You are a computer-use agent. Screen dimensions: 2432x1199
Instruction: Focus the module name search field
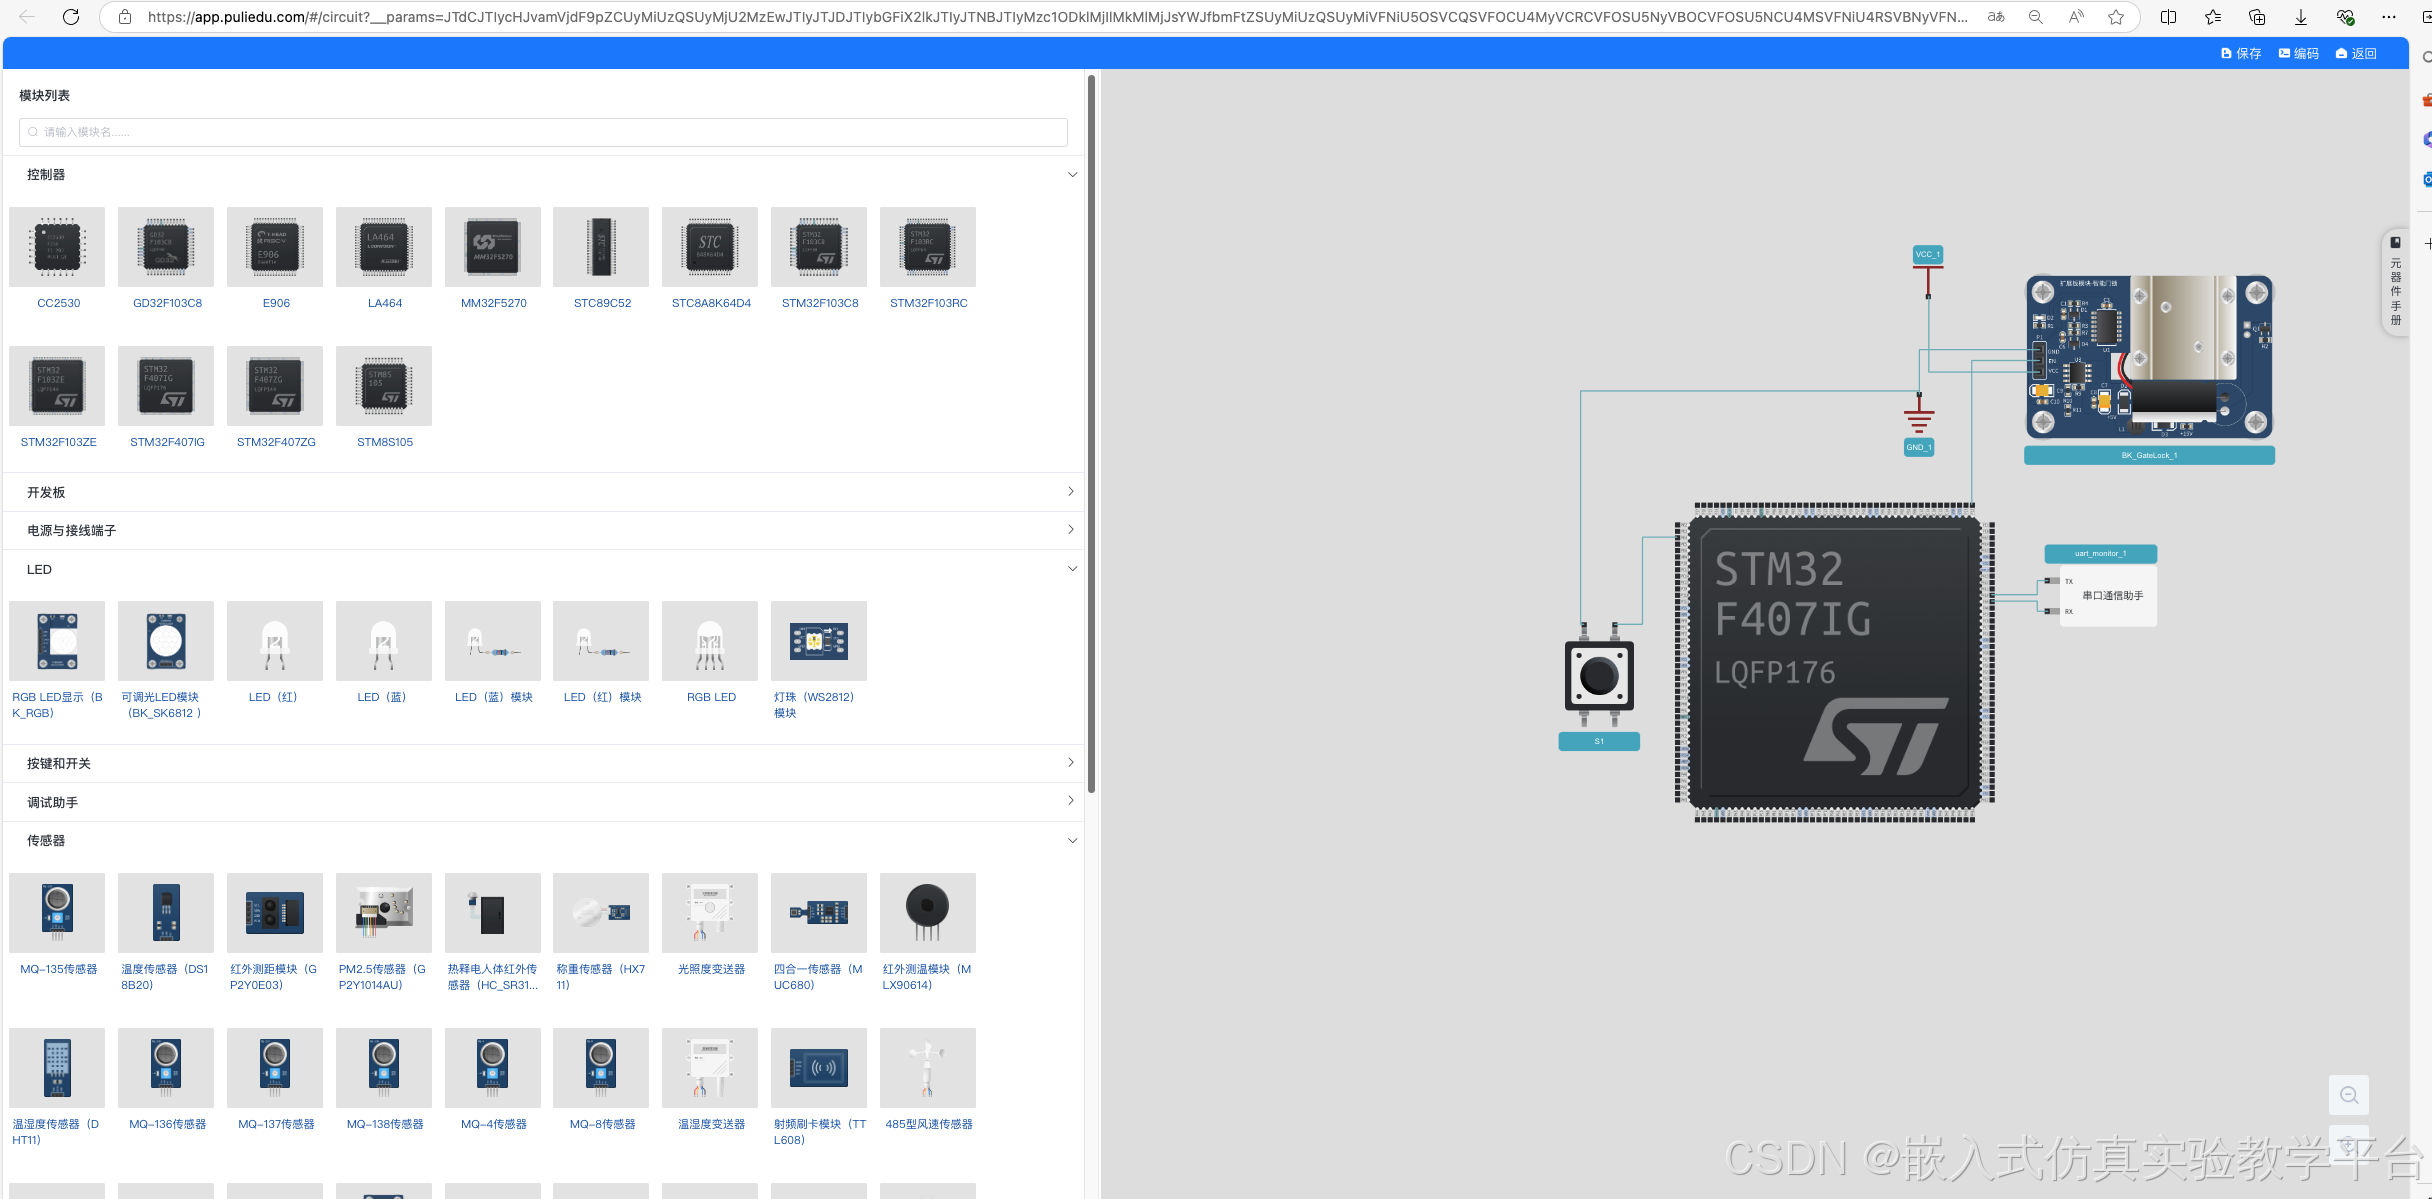coord(543,132)
